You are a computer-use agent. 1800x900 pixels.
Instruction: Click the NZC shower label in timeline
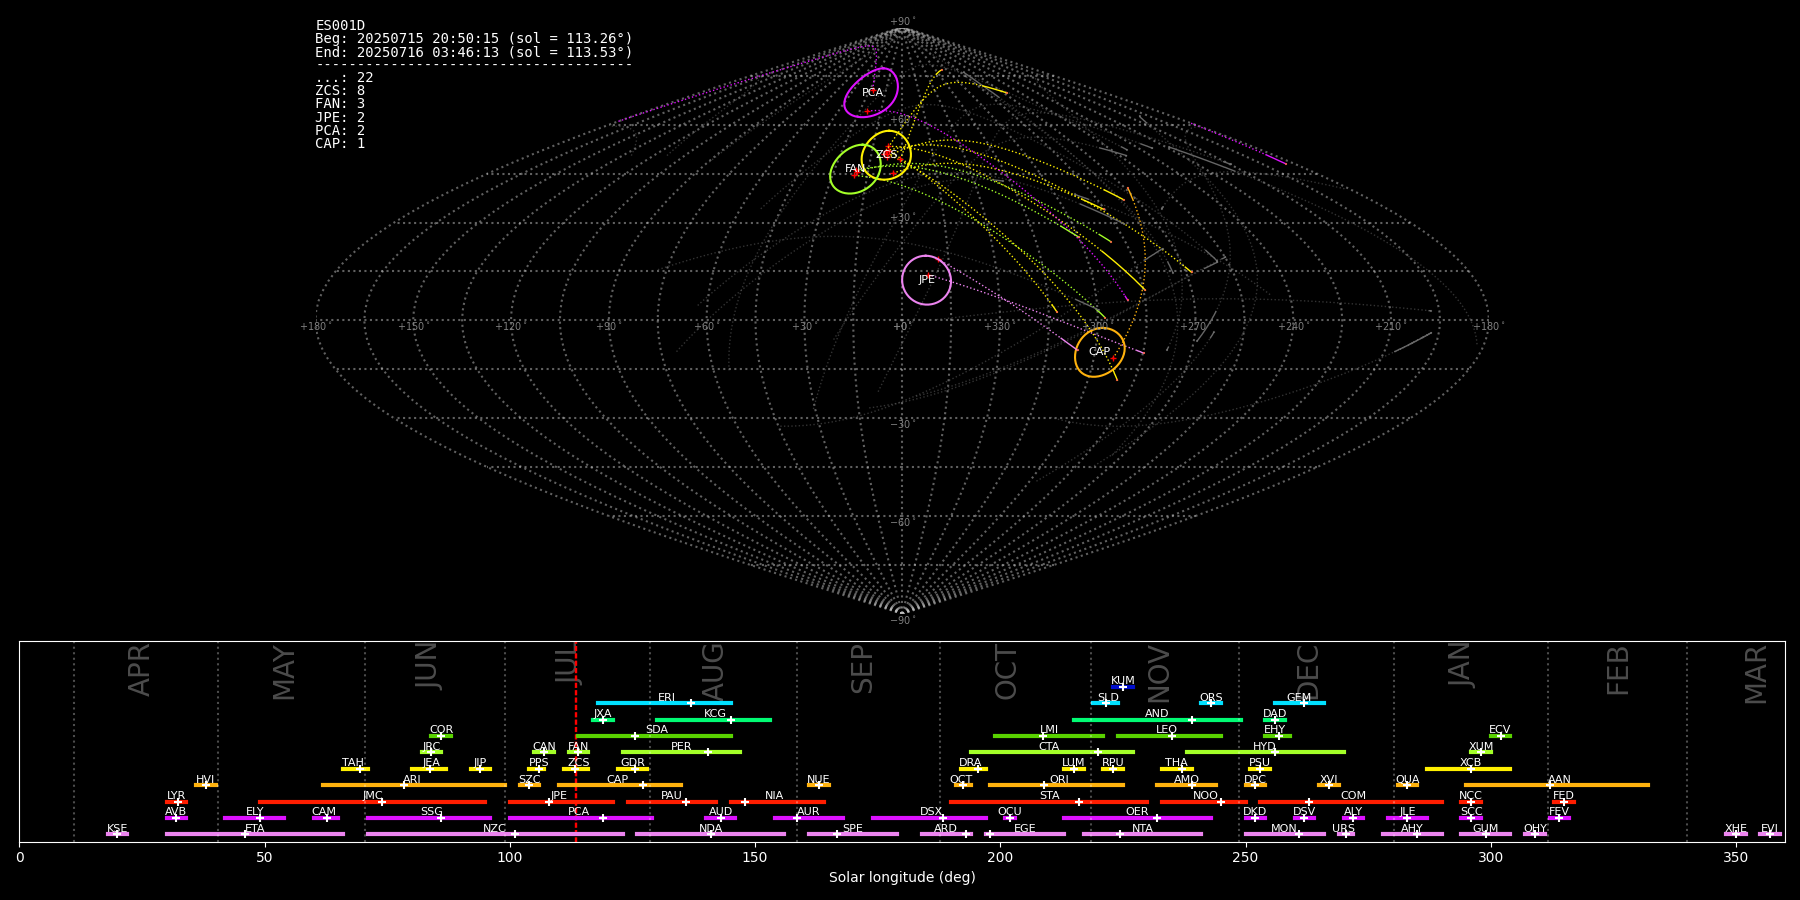(495, 829)
